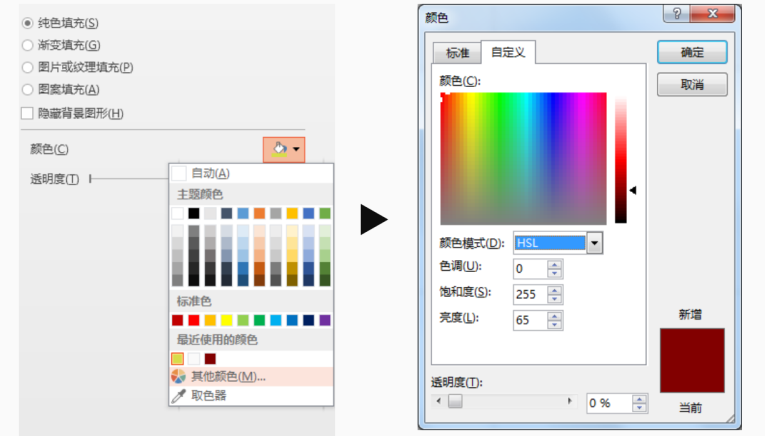This screenshot has width=765, height=436.
Task: Click the 透明度(T) slider in left panel
Action: tap(129, 179)
